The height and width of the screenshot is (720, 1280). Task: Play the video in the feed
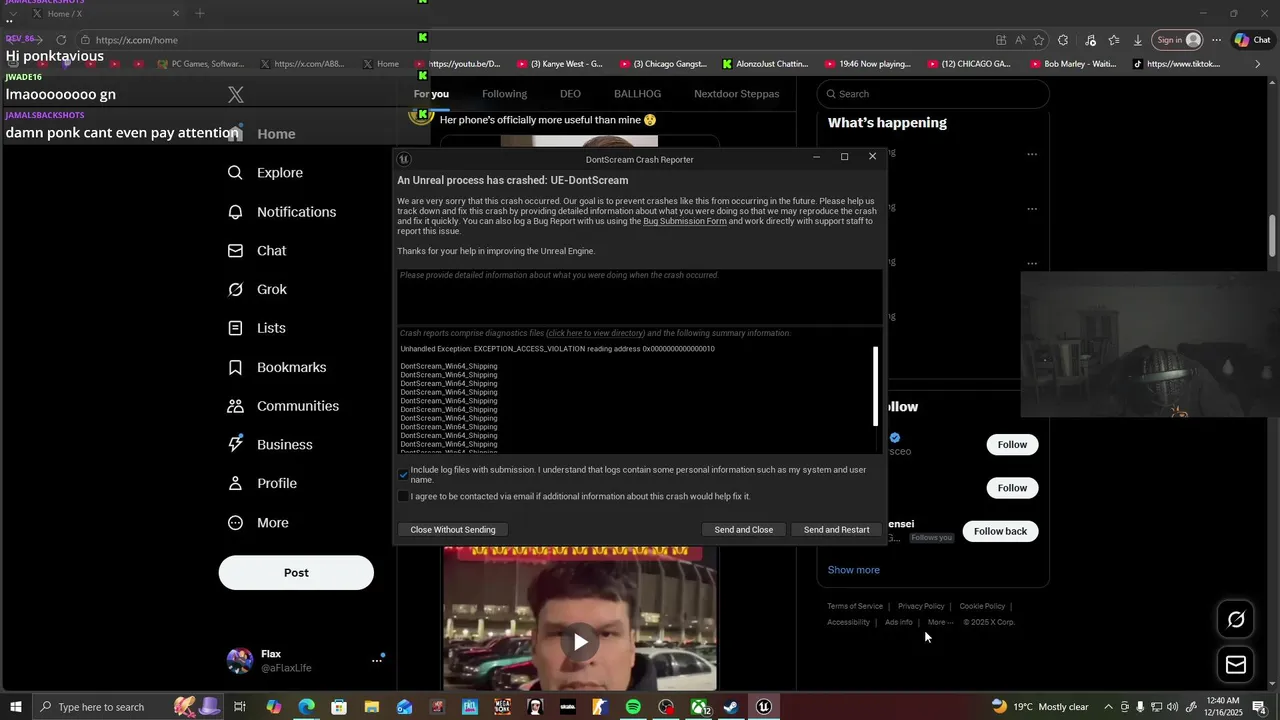tap(580, 642)
